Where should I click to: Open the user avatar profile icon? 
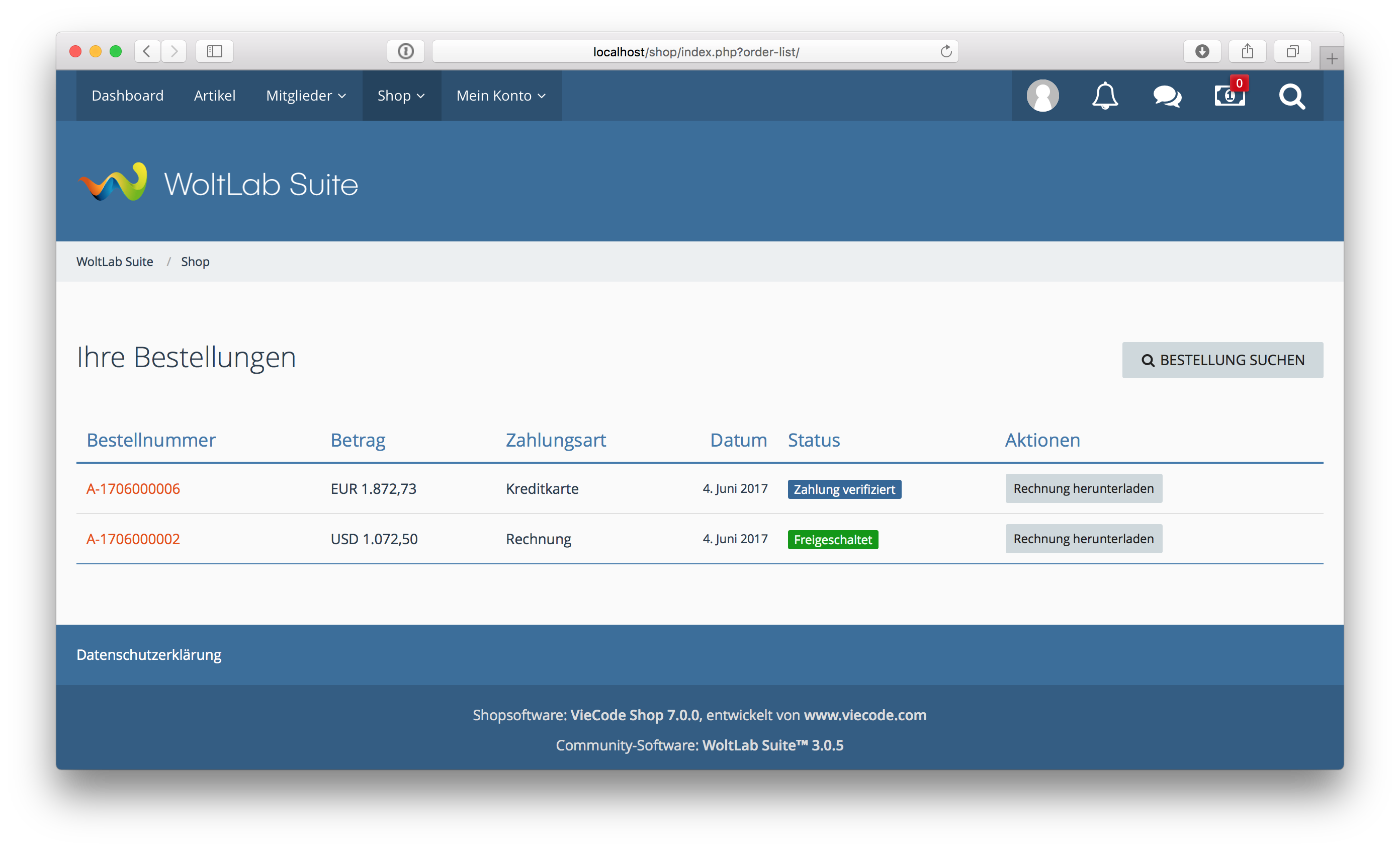point(1042,96)
